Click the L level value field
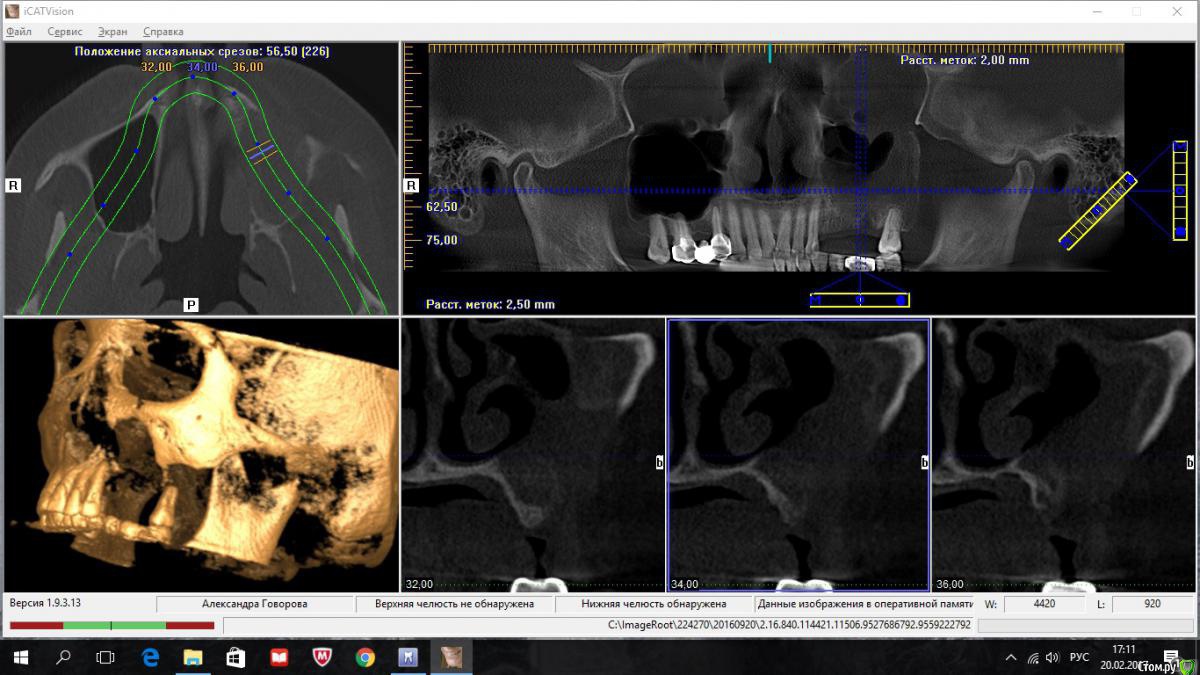The width and height of the screenshot is (1200, 675). coord(1151,604)
